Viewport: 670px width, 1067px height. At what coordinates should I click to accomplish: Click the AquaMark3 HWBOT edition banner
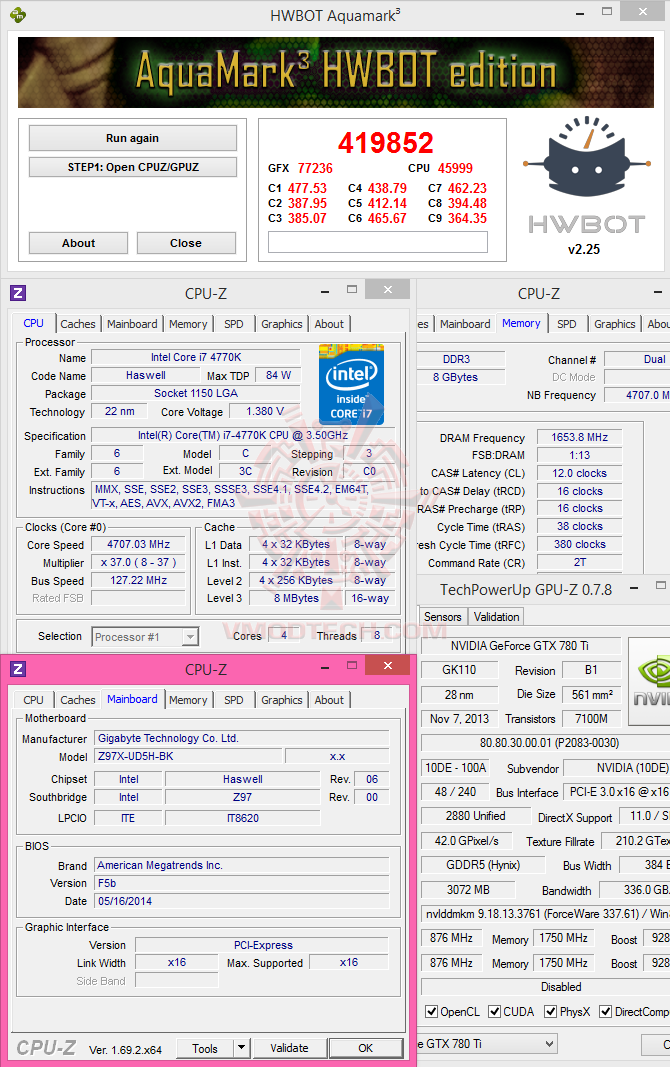(x=336, y=72)
